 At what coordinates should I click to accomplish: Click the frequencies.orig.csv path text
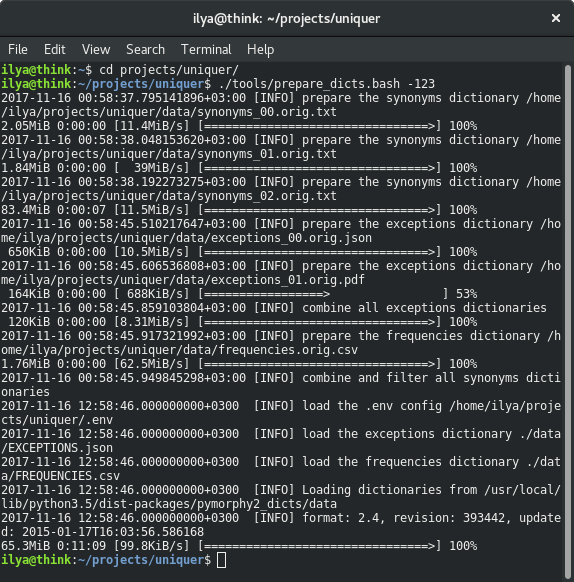288,350
